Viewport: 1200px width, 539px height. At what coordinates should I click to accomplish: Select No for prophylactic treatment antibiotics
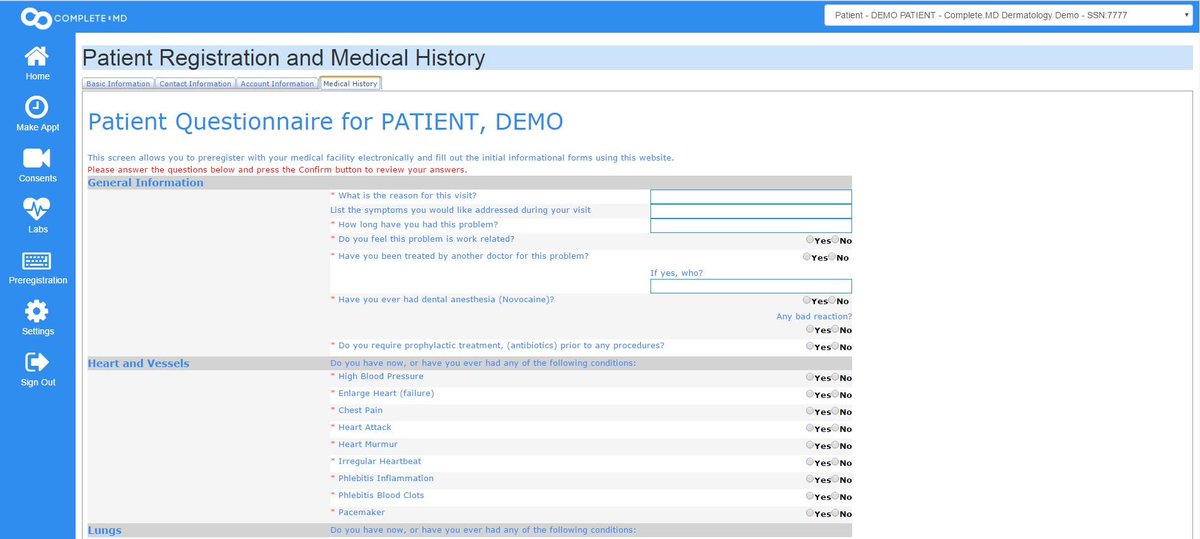pos(835,346)
